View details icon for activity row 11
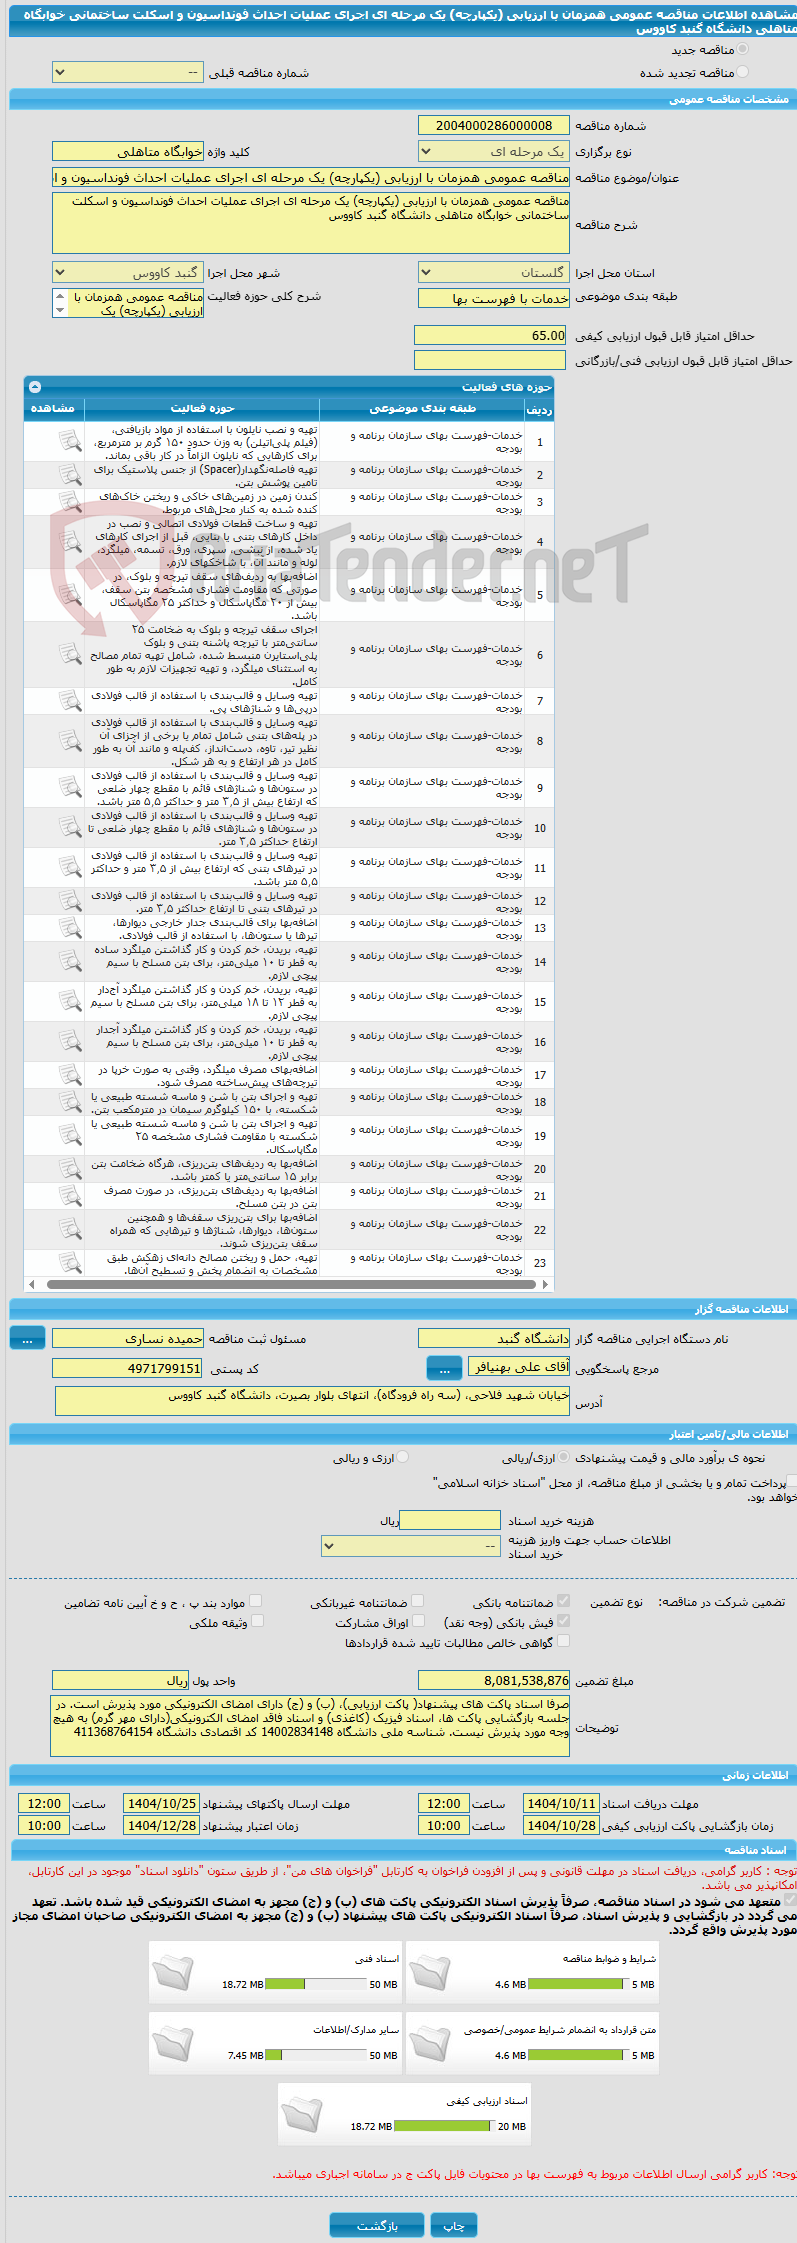Viewport: 797px width, 2243px height. pyautogui.click(x=69, y=868)
